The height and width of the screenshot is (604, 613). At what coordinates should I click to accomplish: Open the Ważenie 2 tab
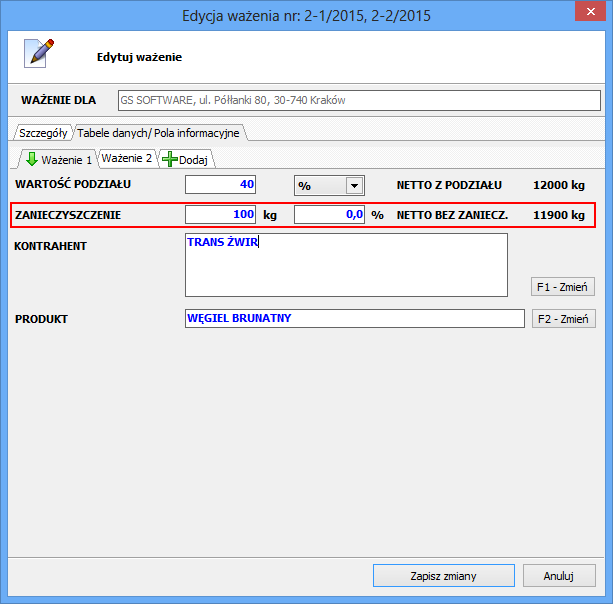[x=127, y=159]
